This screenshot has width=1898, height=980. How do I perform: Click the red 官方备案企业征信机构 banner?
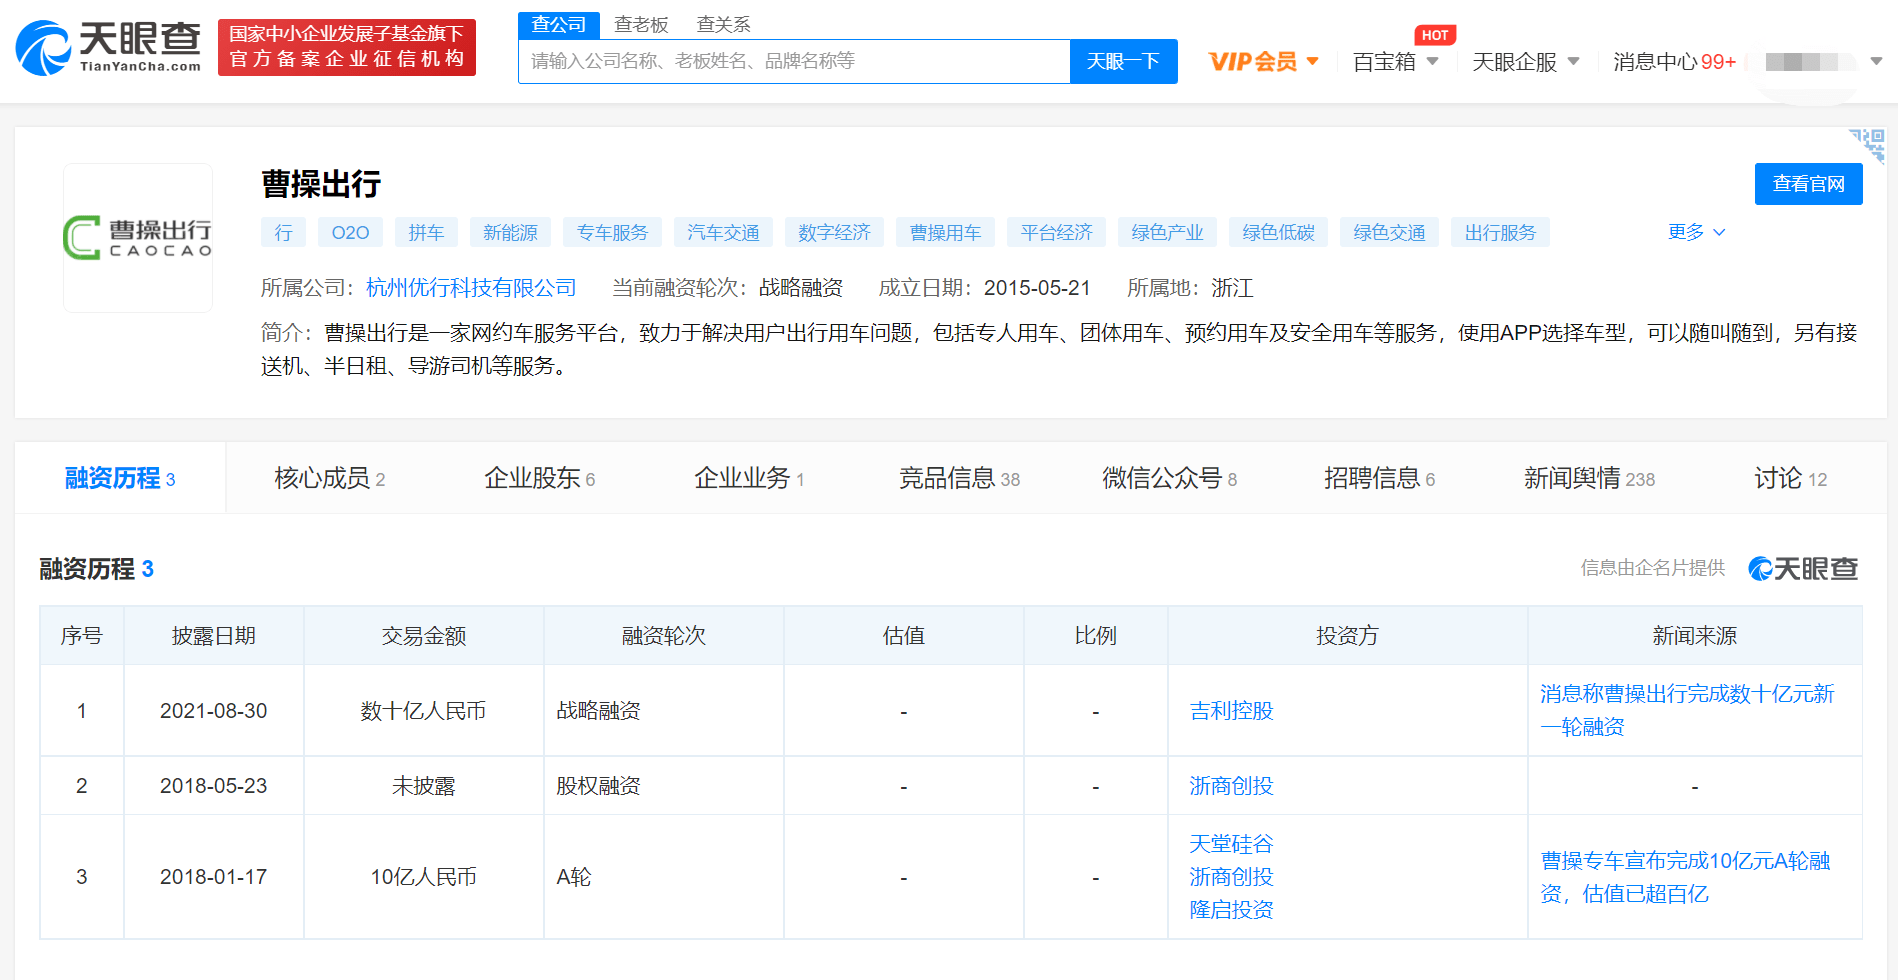click(x=346, y=47)
